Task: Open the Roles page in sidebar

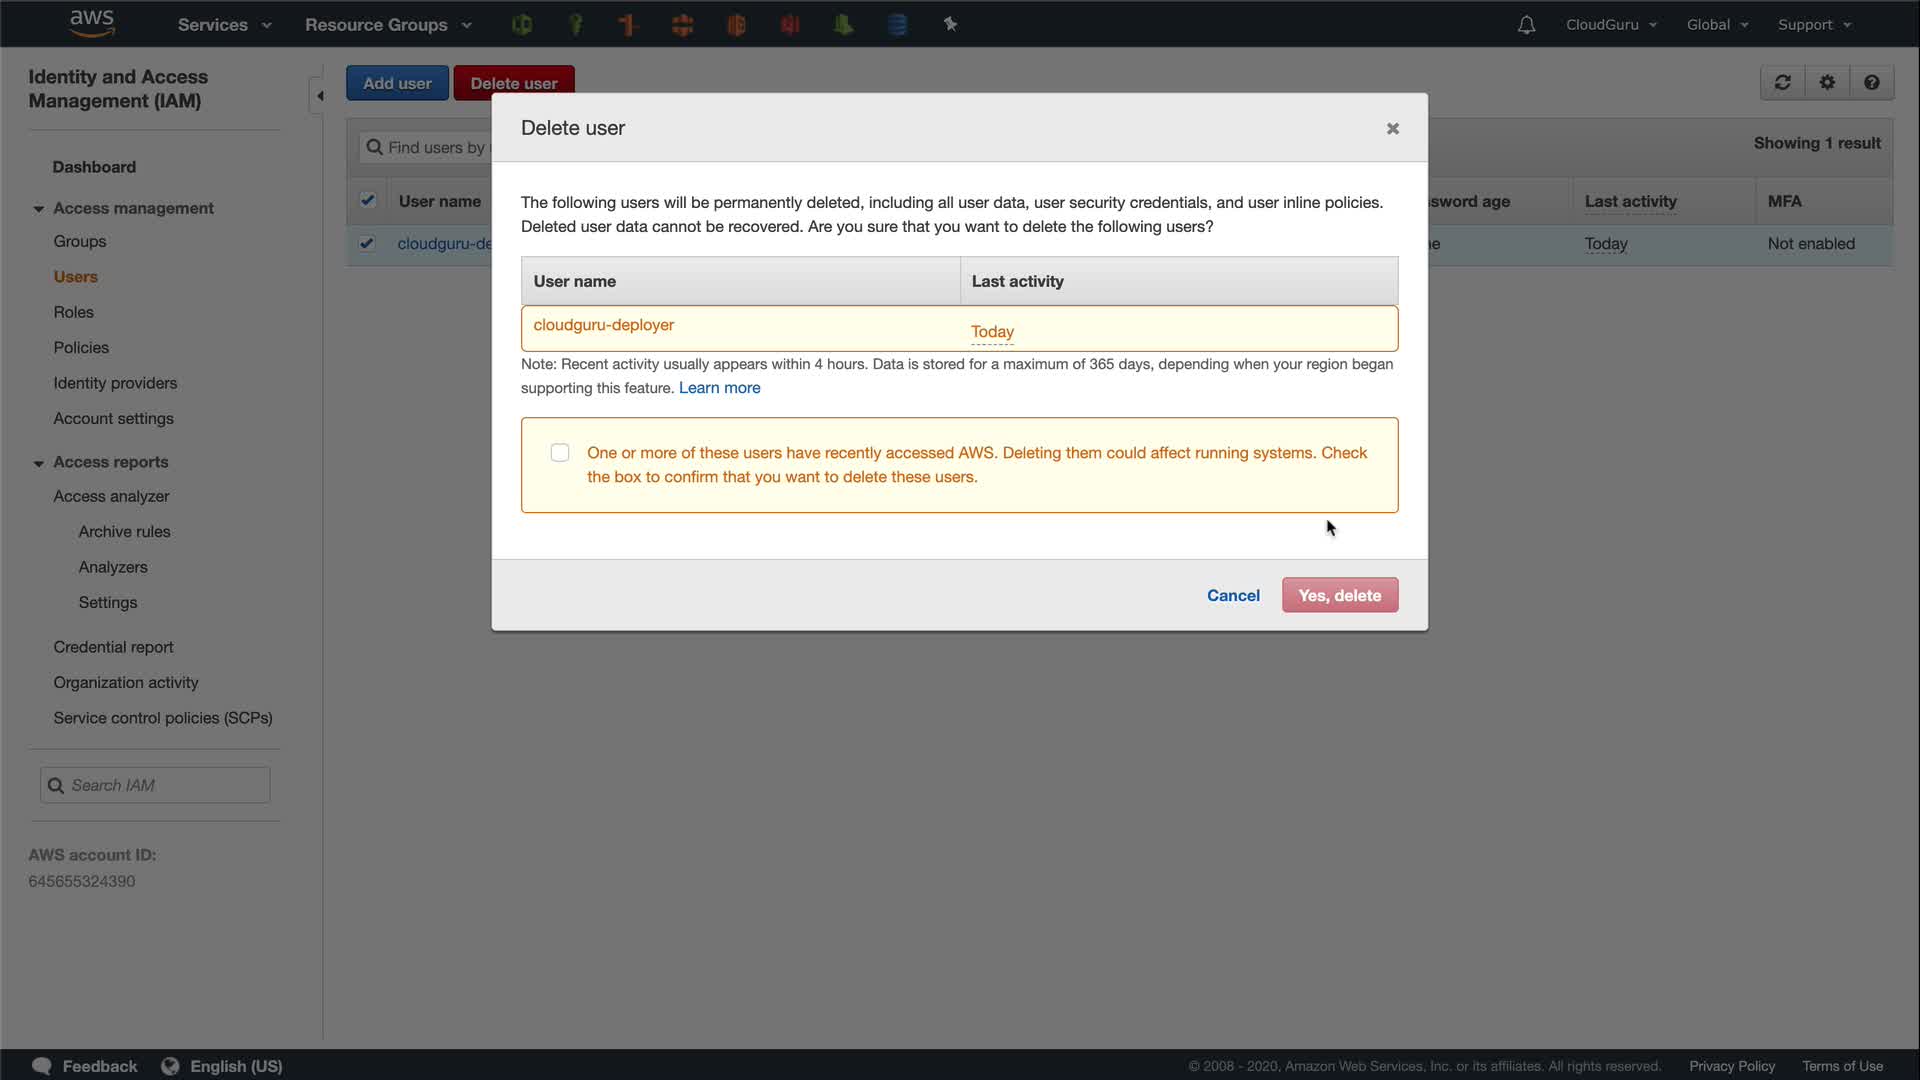Action: (x=73, y=312)
